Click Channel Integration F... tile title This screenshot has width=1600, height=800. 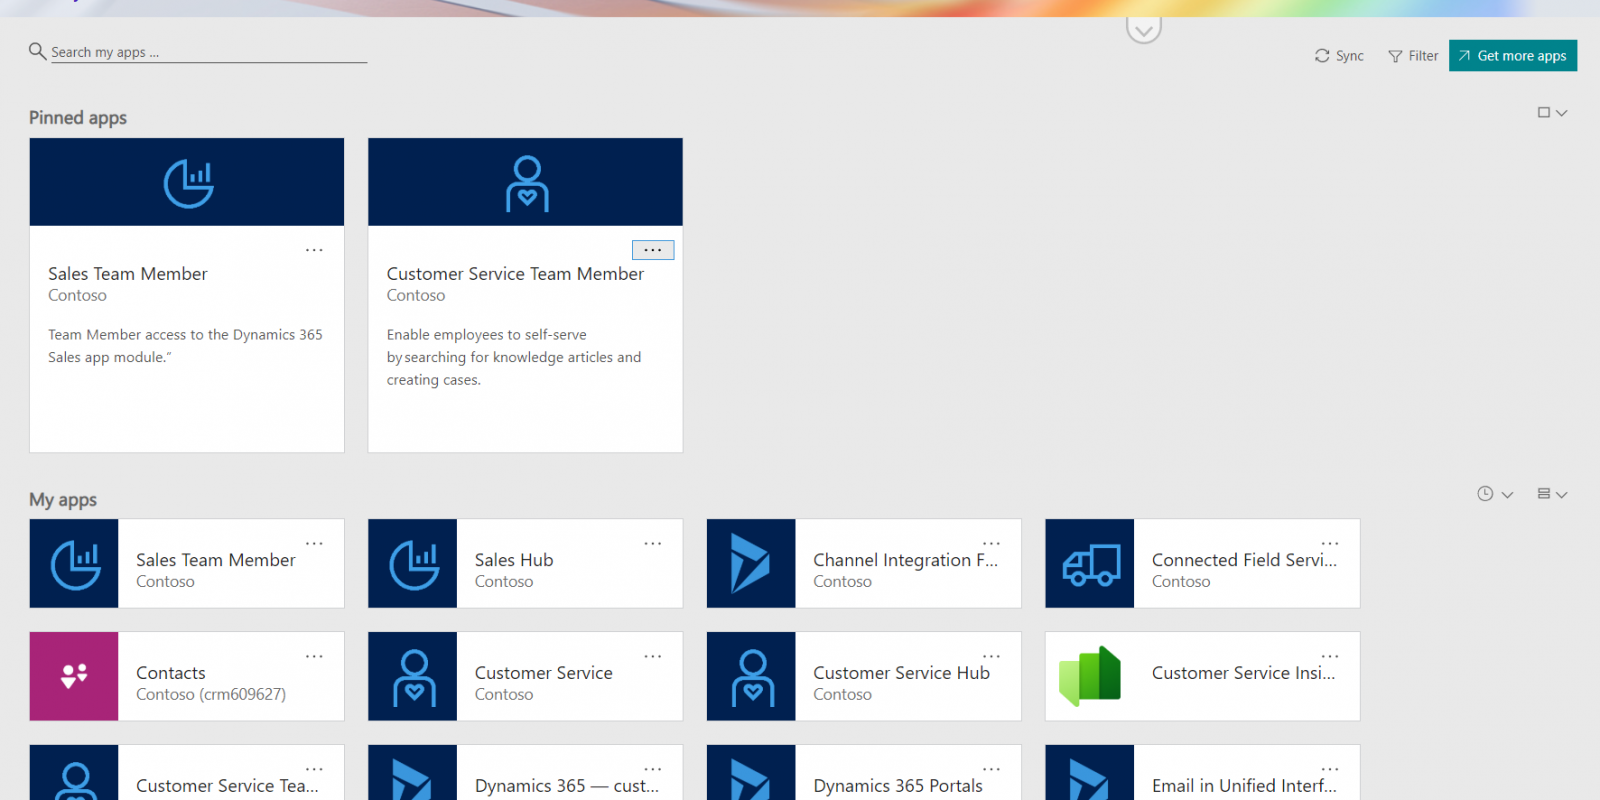906,560
